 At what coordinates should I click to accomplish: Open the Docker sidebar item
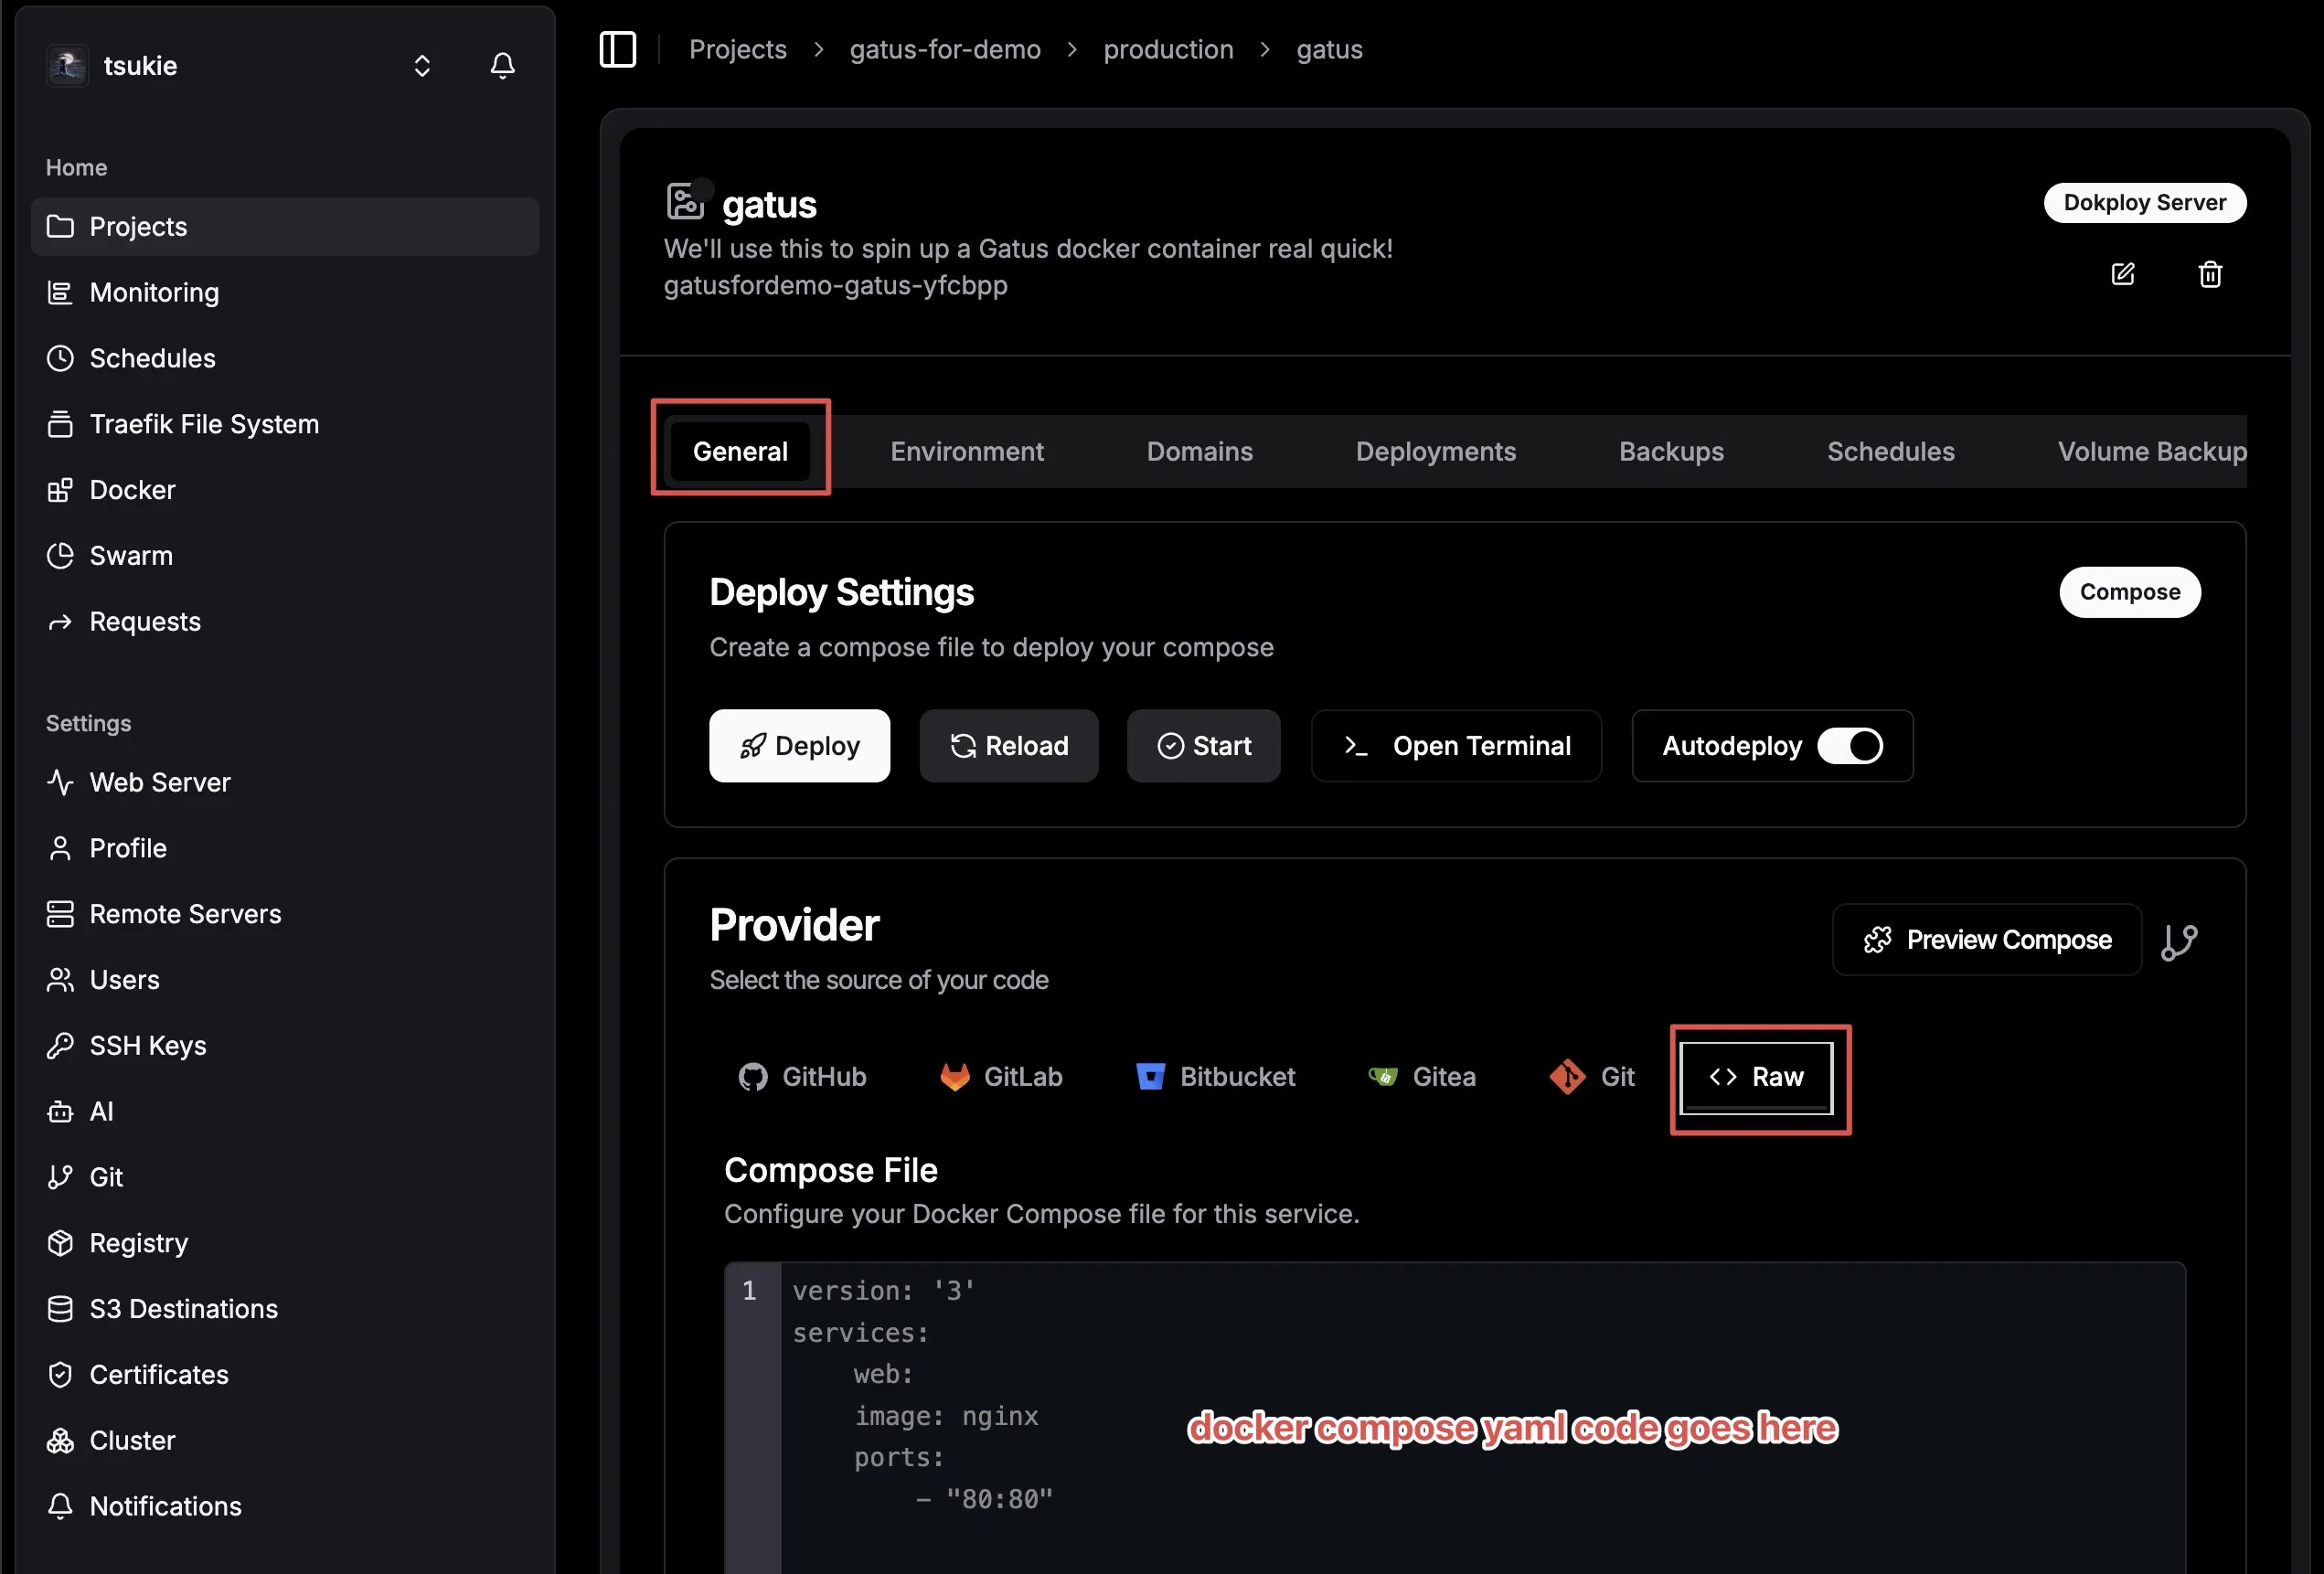(x=132, y=490)
